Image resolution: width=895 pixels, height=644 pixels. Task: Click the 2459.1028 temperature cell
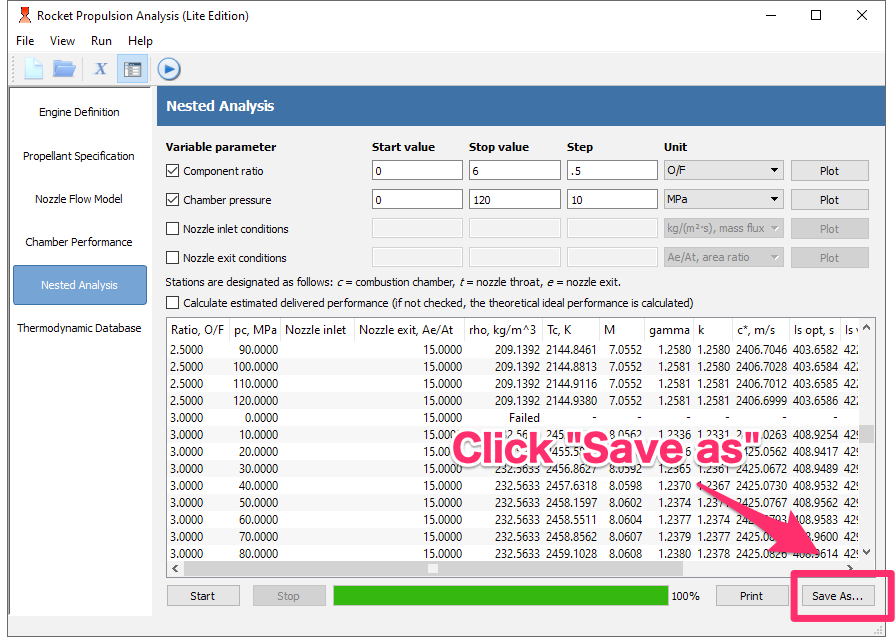(x=571, y=554)
